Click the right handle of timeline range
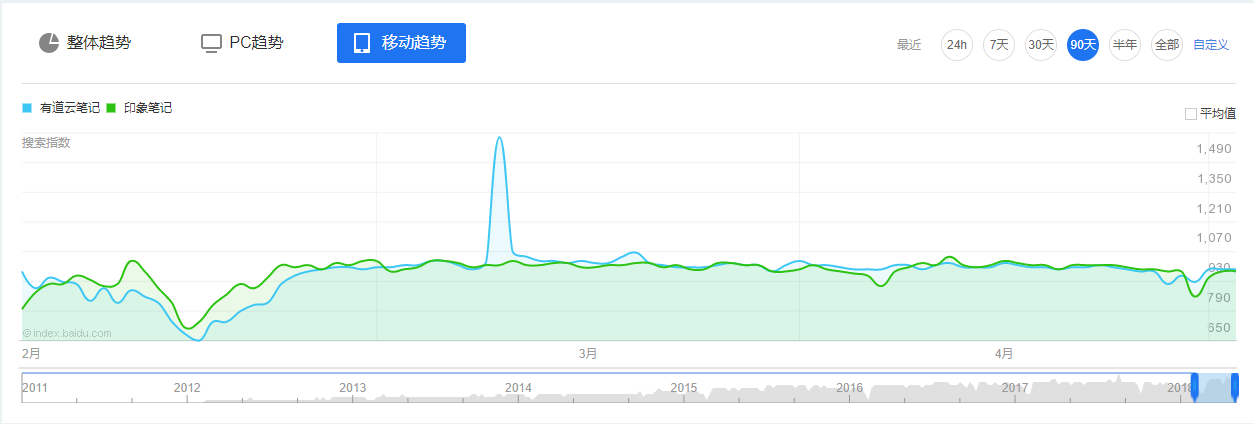The width and height of the screenshot is (1254, 424). pos(1235,387)
